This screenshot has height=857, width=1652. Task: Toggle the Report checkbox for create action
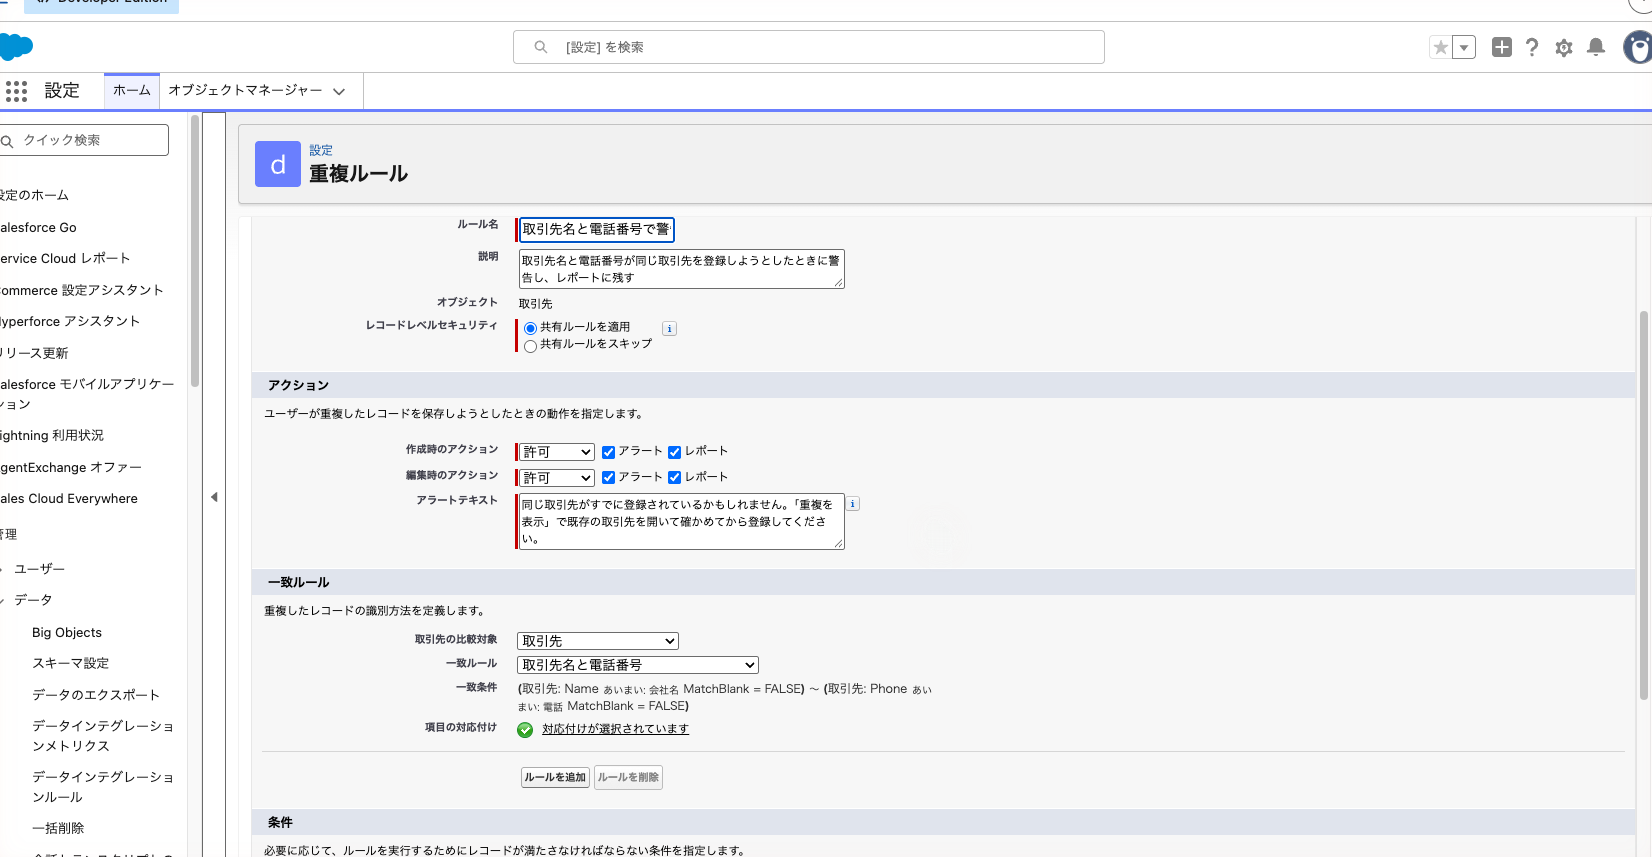[674, 452]
